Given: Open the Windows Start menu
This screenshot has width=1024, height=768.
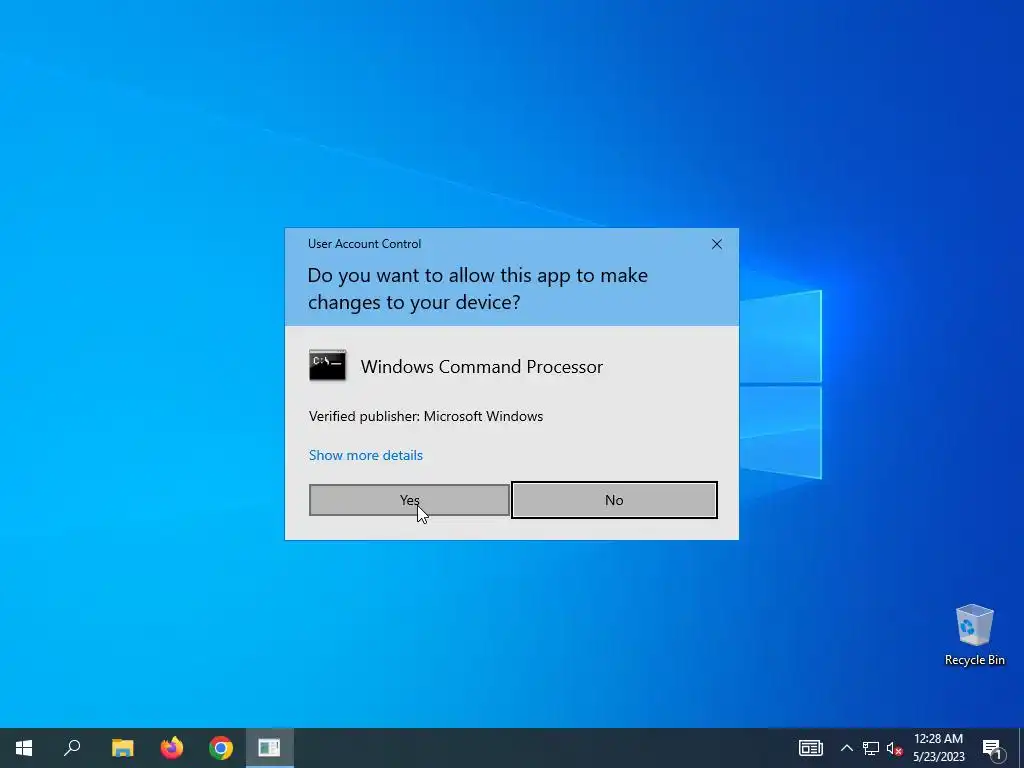Looking at the screenshot, I should coord(24,748).
